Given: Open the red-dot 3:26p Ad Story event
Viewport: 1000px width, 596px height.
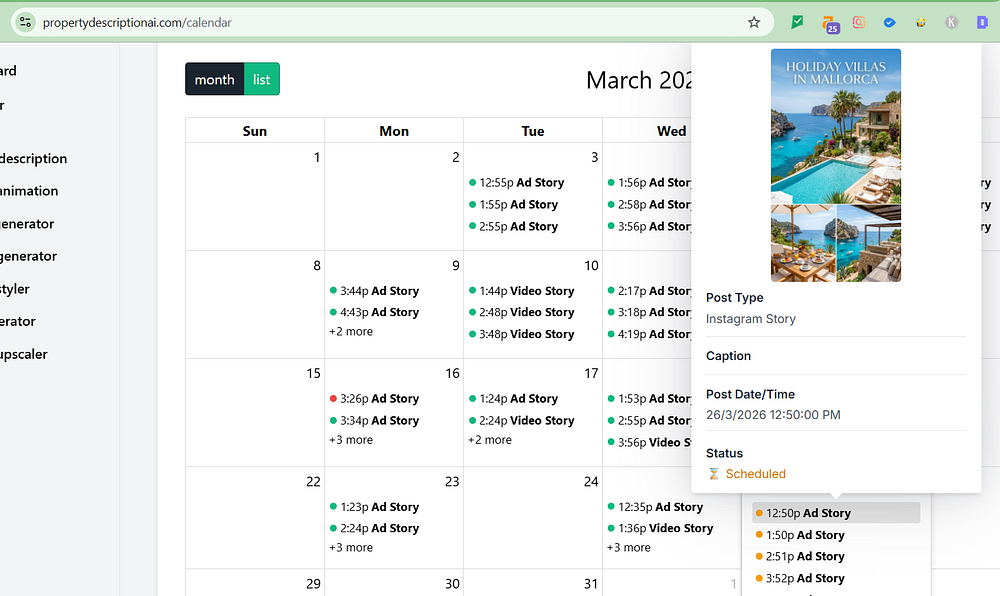Looking at the screenshot, I should click(374, 398).
